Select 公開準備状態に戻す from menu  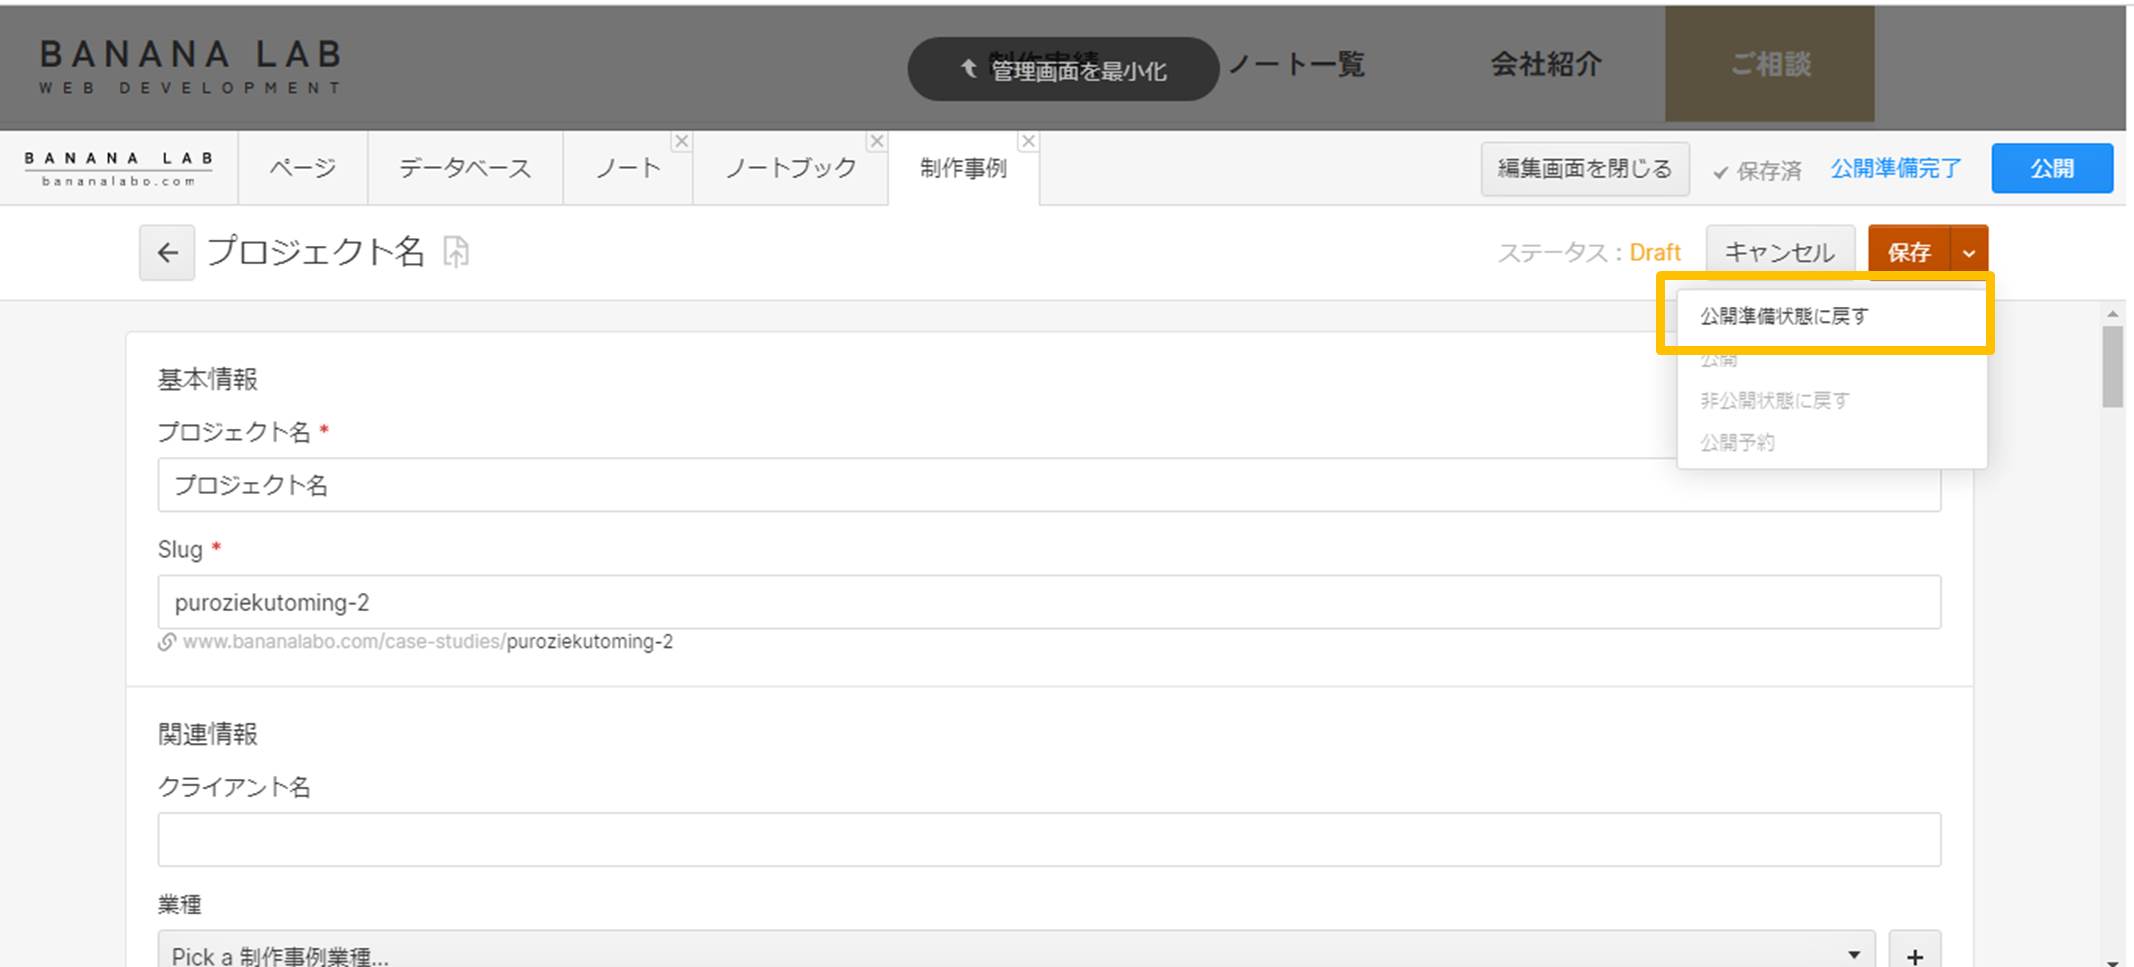tap(1832, 316)
